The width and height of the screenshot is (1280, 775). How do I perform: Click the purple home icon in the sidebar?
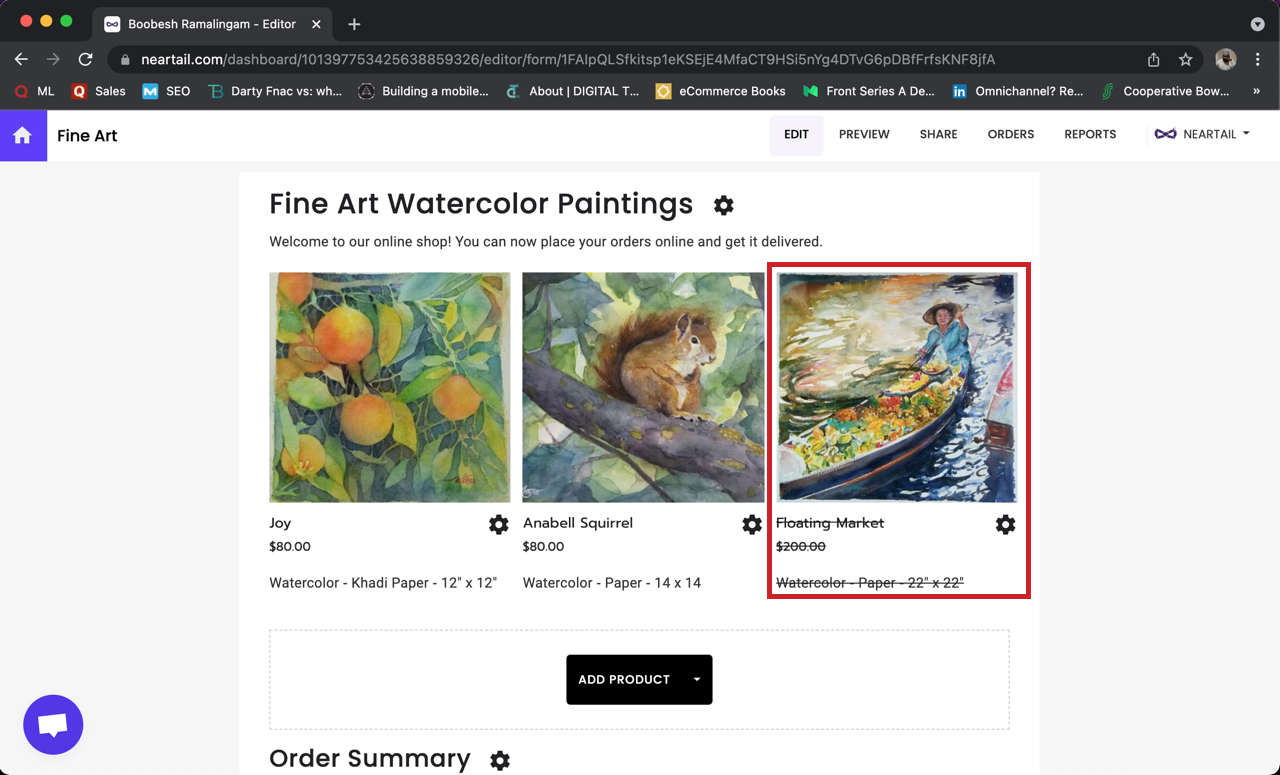tap(22, 134)
